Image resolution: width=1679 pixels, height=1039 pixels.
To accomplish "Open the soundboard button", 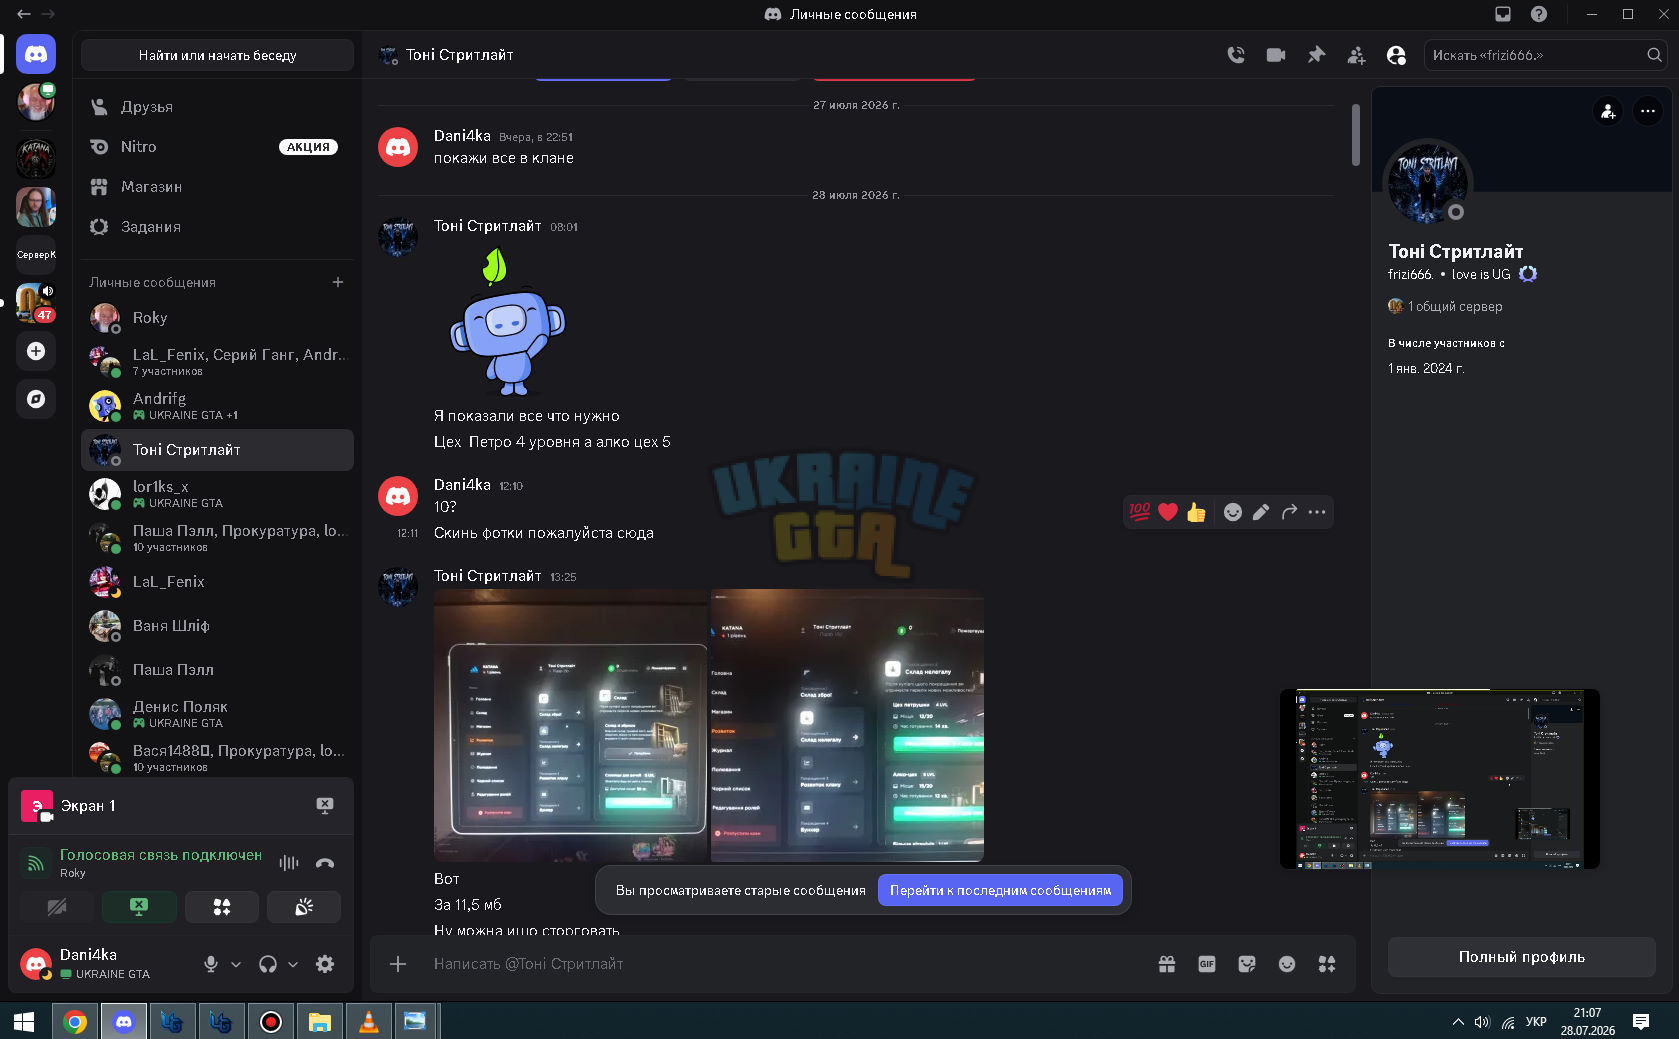I will click(x=304, y=907).
